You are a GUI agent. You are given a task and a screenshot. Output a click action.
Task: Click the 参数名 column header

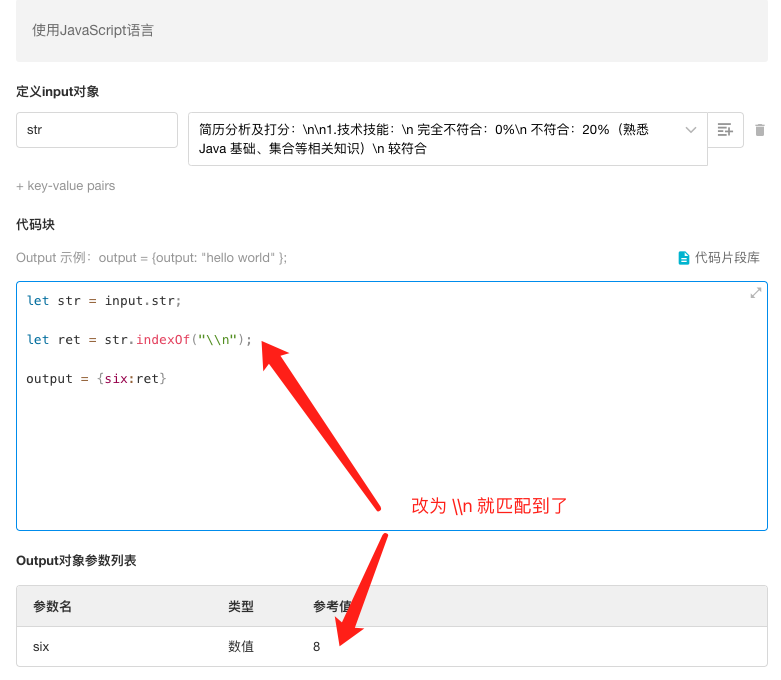click(52, 607)
